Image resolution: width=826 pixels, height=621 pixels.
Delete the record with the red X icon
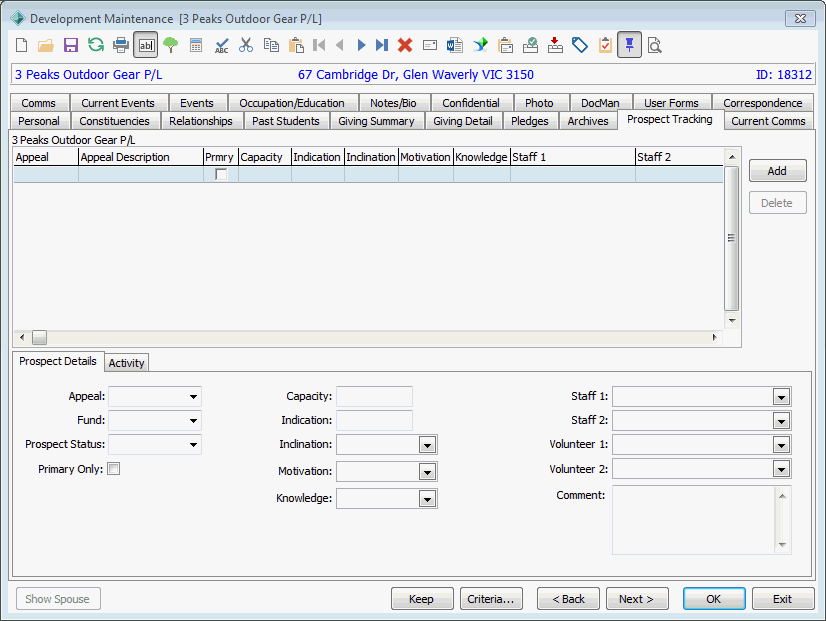pyautogui.click(x=405, y=45)
